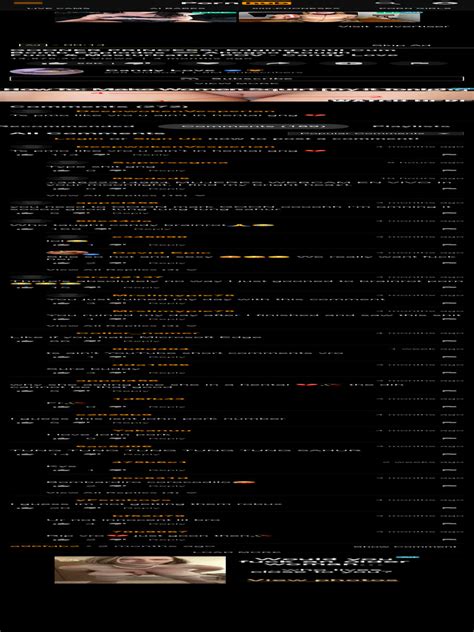The image size is (474, 632).
Task: Expand View All Replies under David Felix reply
Action: pyautogui.click(x=122, y=269)
